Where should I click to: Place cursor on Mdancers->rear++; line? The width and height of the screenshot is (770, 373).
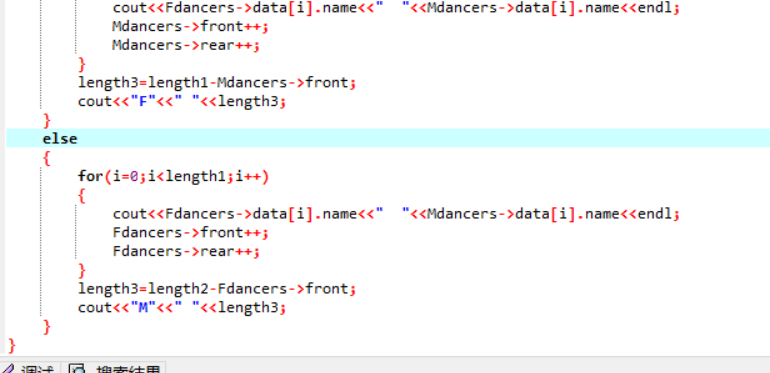tap(185, 45)
